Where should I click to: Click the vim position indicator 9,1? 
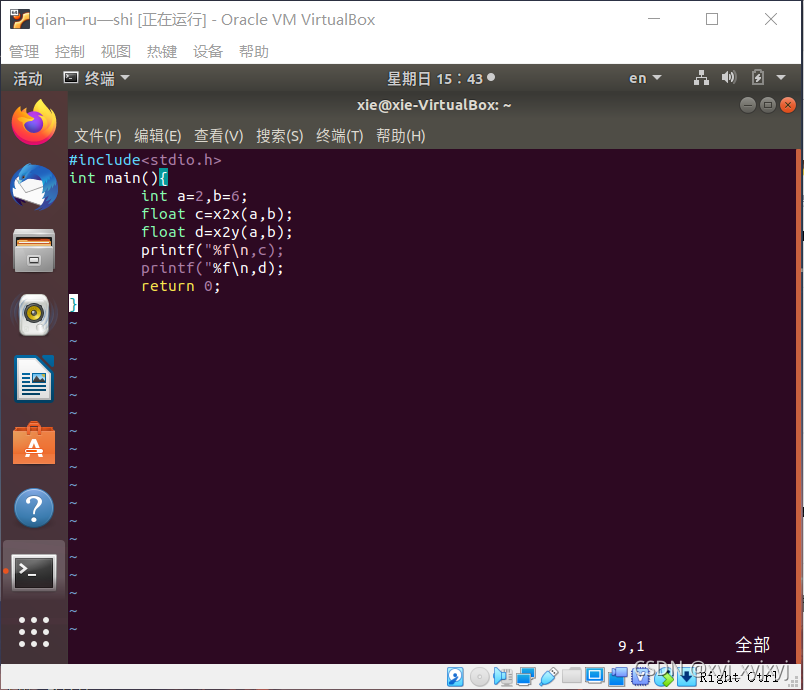(631, 646)
